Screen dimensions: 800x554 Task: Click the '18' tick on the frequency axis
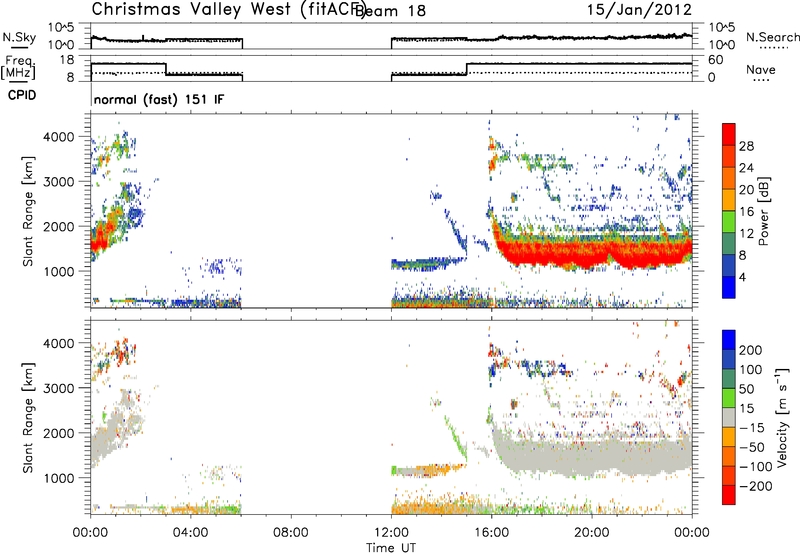(67, 60)
